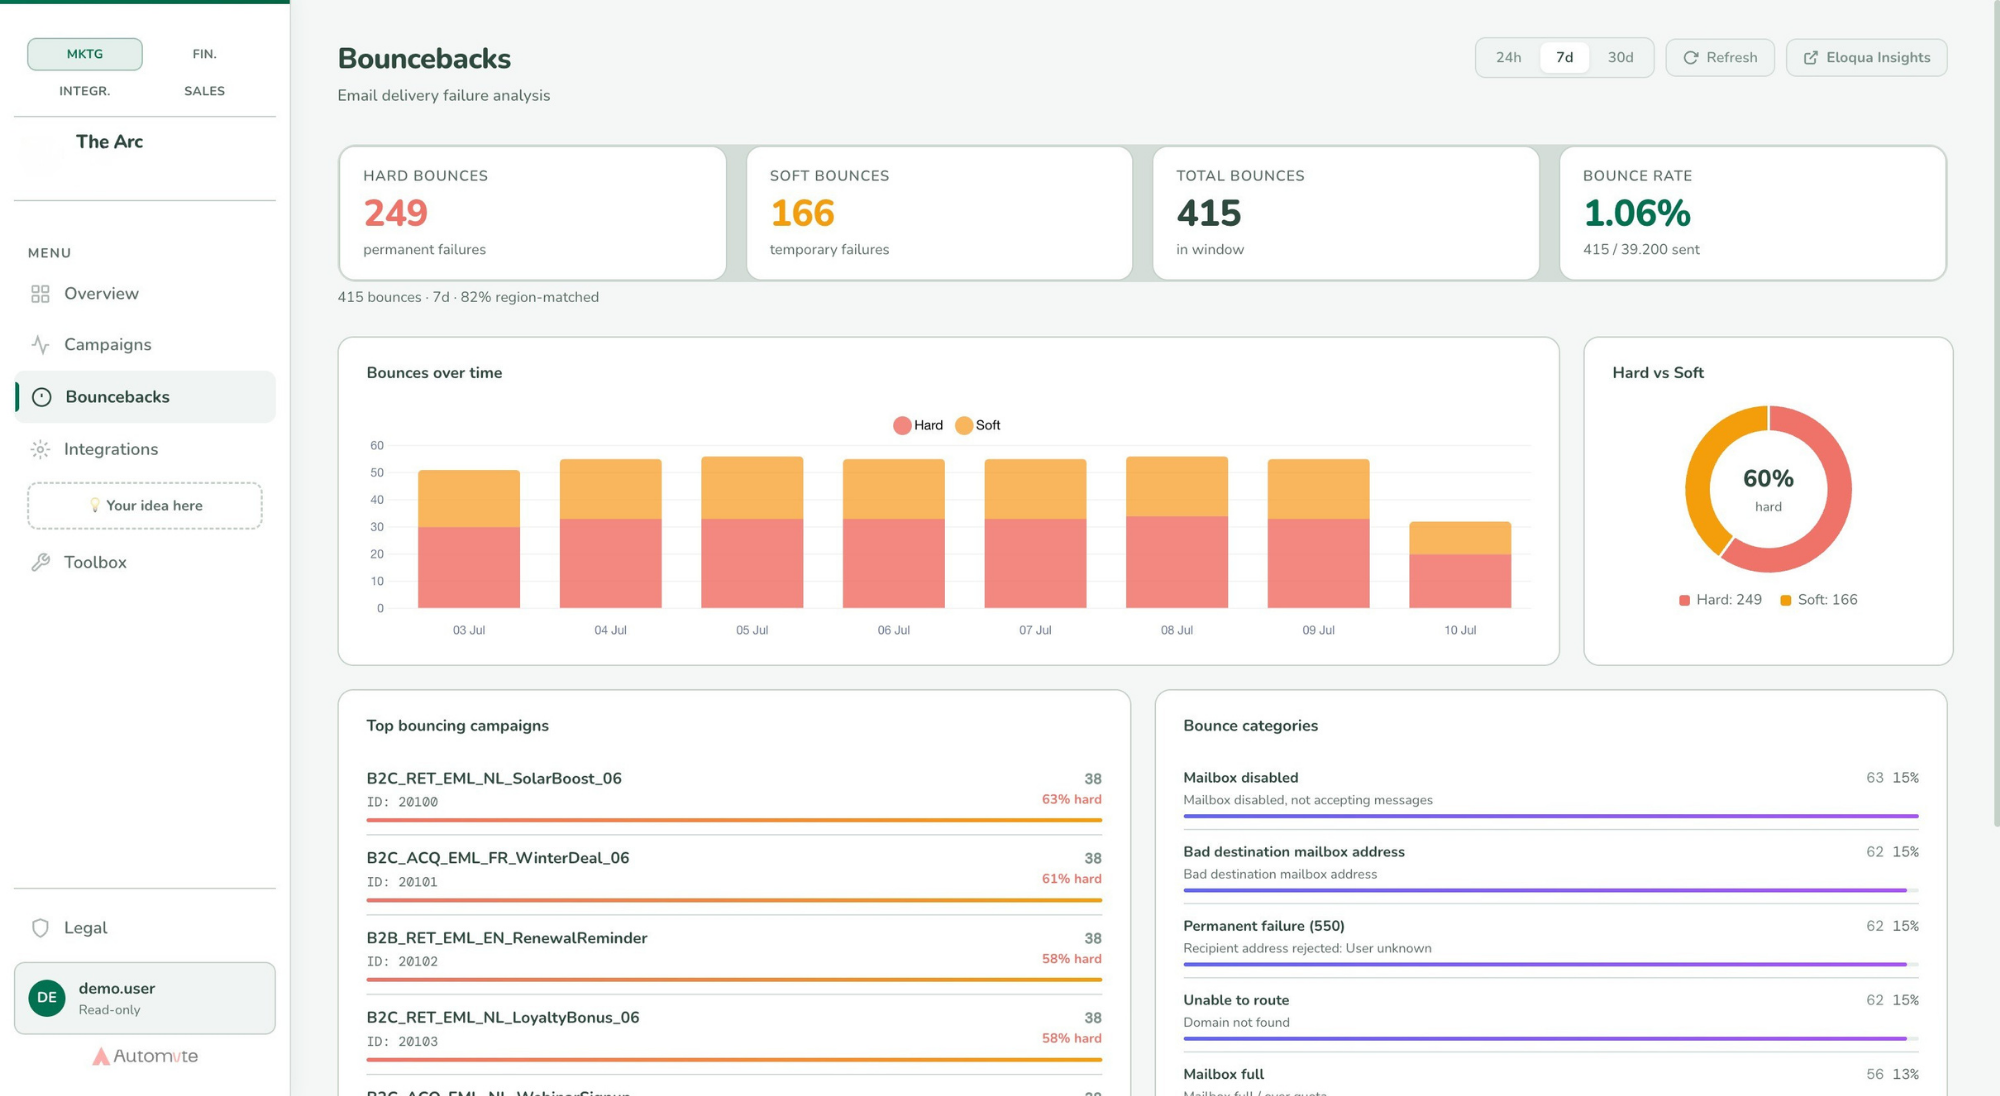
Task: Switch to the MKTG workspace tab
Action: coord(85,54)
